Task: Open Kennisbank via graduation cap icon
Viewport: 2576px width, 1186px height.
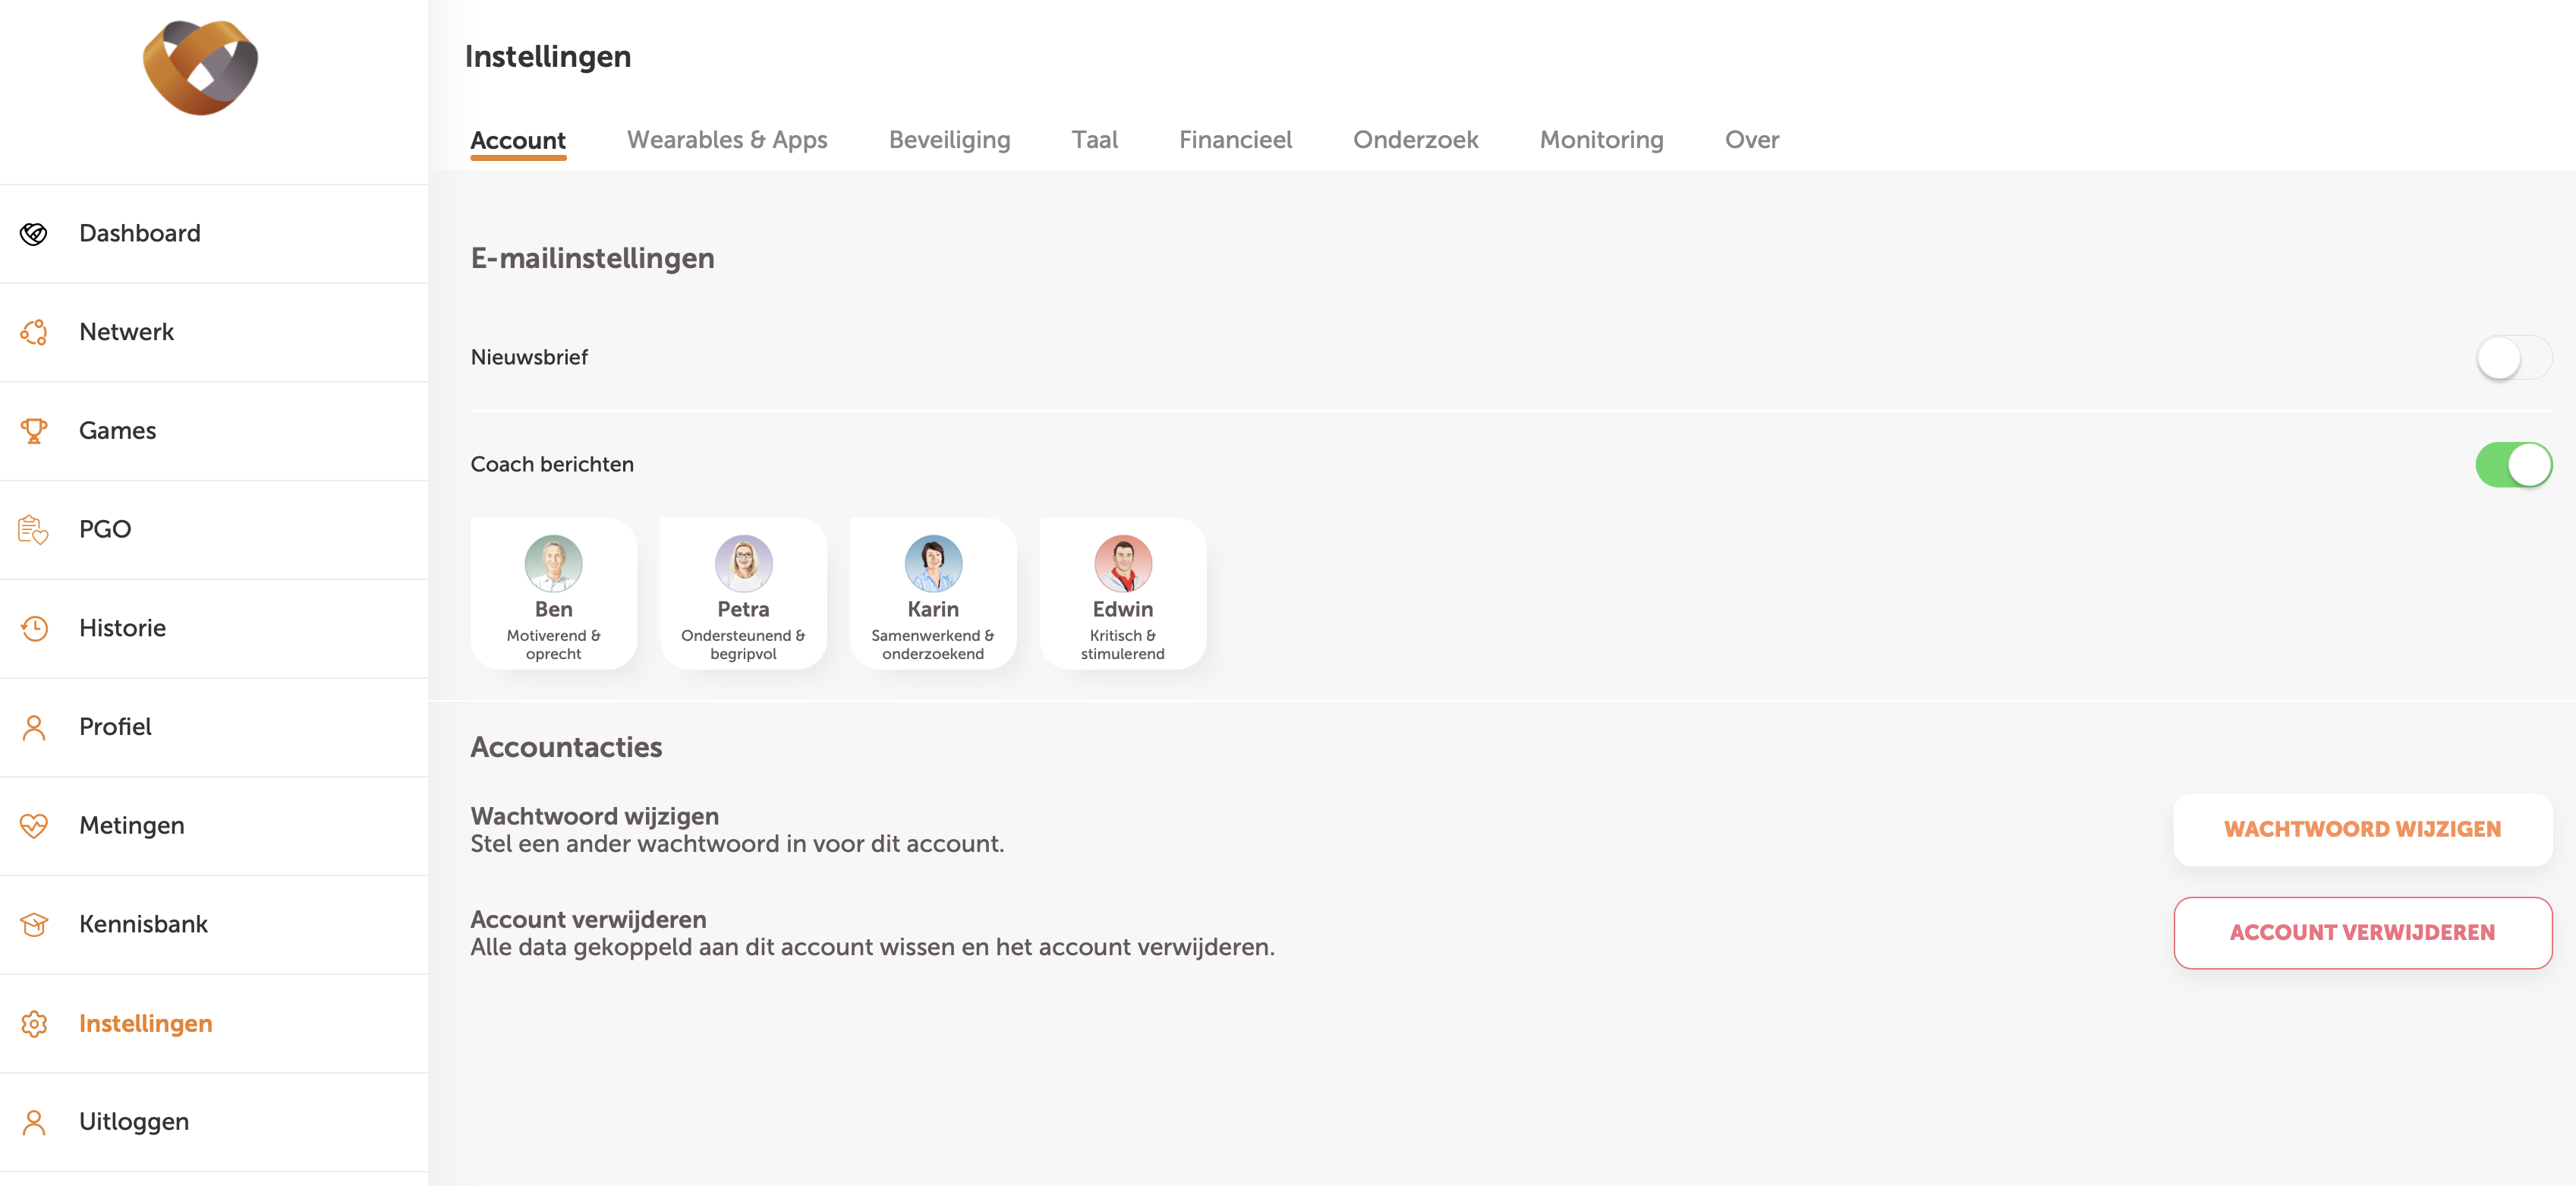Action: point(34,924)
